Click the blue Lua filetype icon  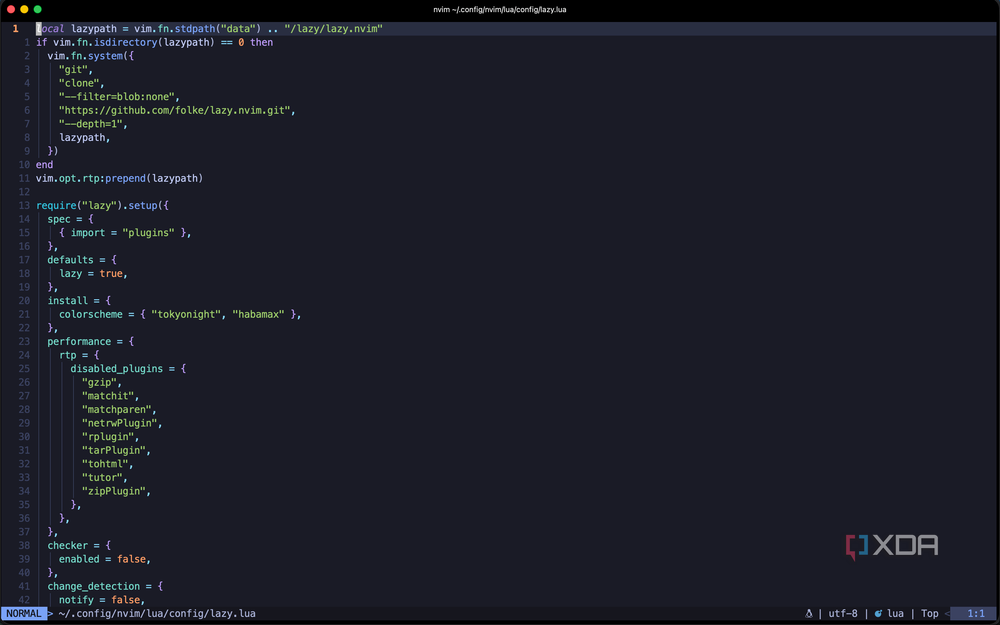[878, 614]
